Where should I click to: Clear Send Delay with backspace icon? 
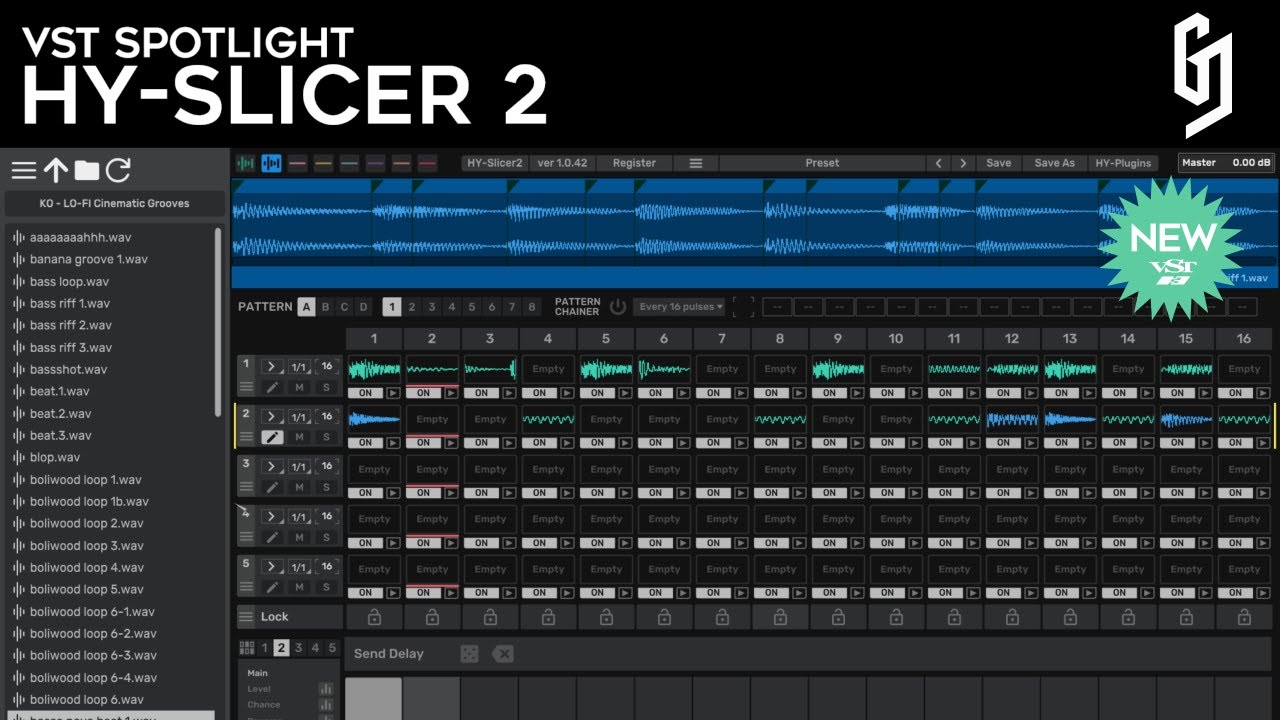[x=503, y=654]
